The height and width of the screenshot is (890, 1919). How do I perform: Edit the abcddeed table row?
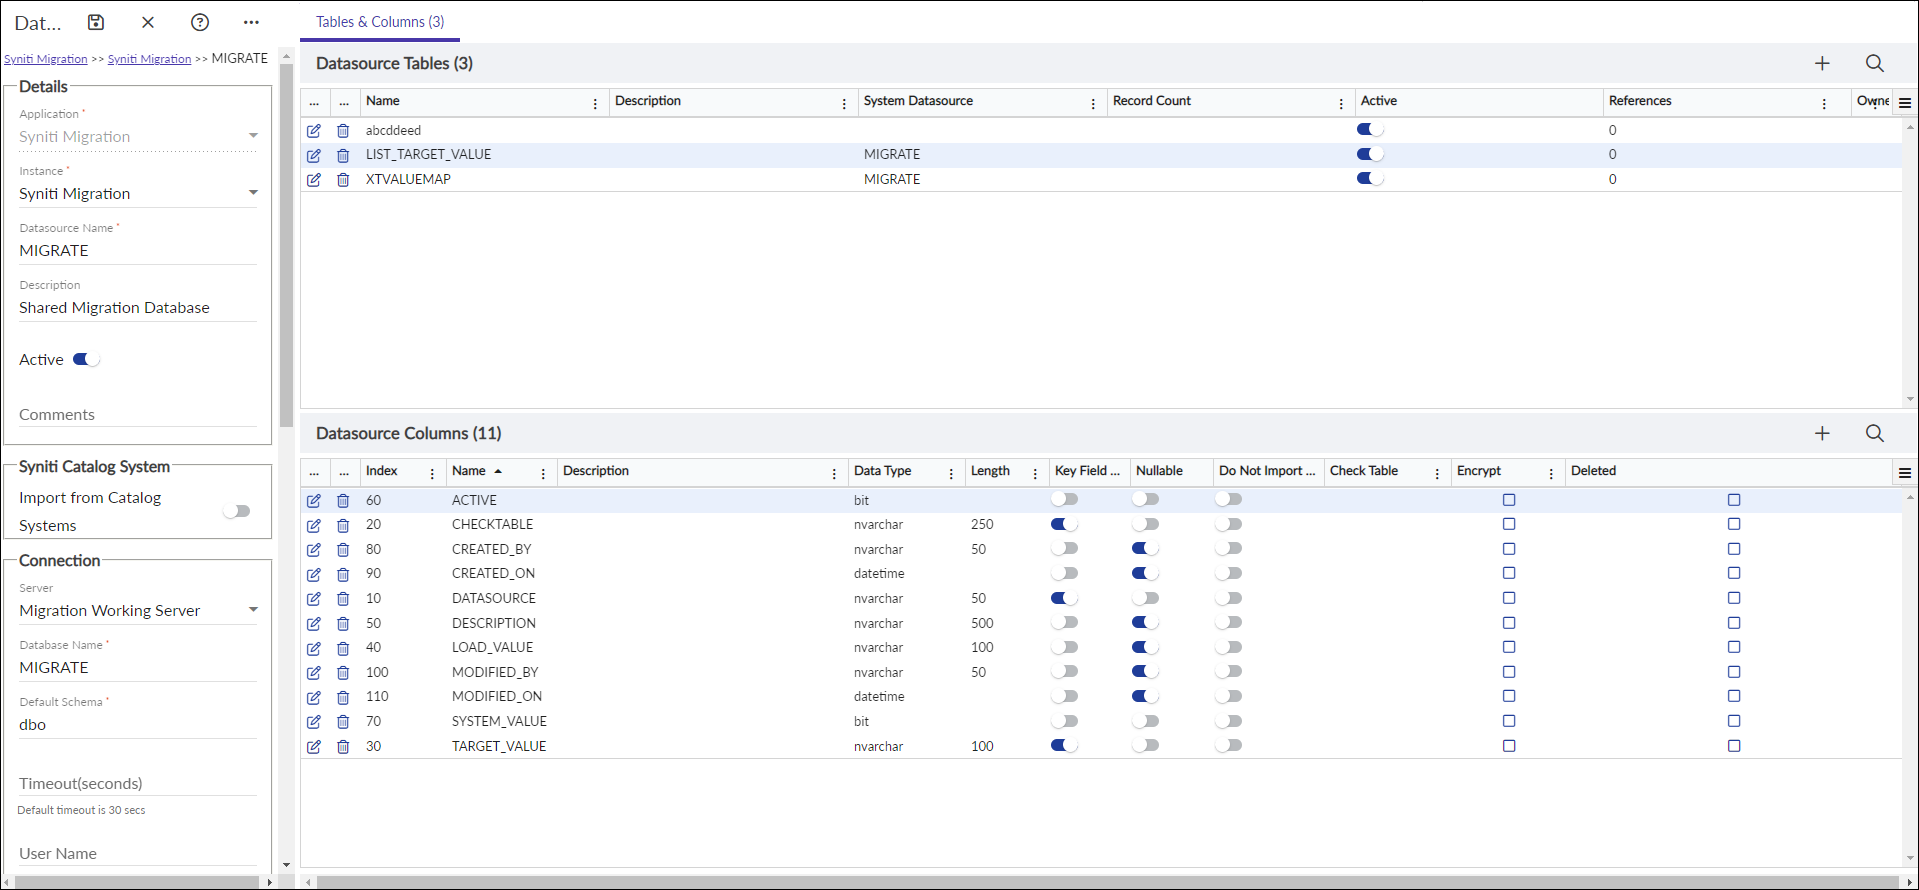point(314,131)
